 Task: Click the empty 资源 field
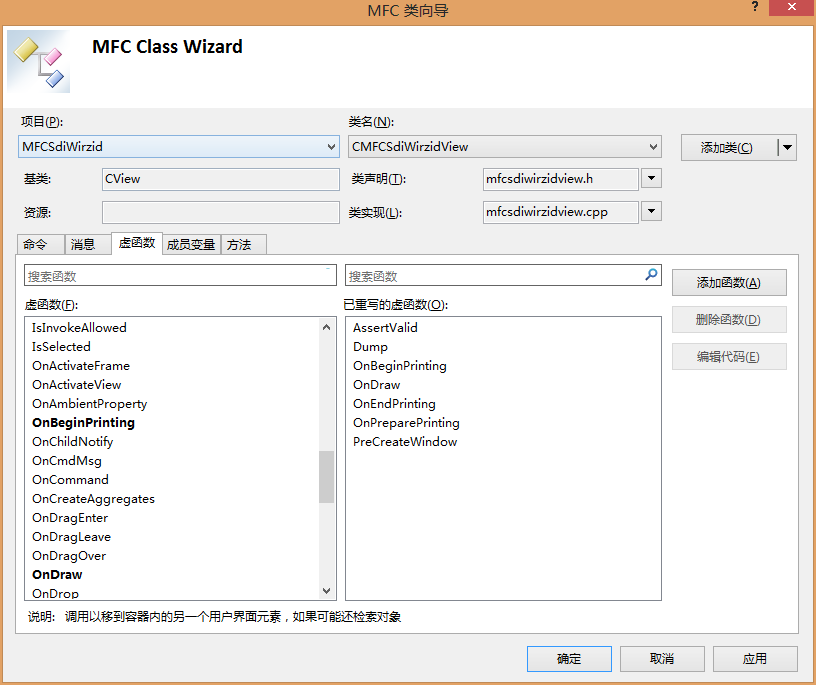(221, 212)
